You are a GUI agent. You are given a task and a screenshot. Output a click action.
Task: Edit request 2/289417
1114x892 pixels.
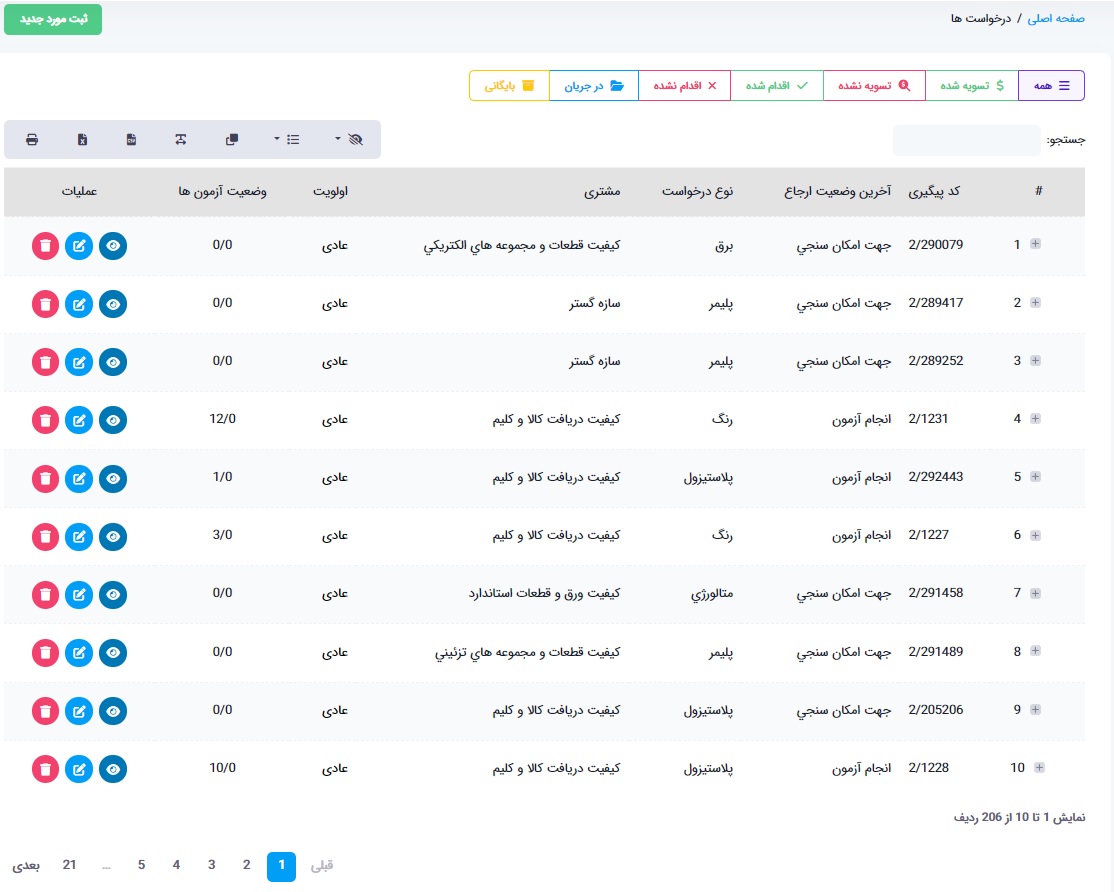point(79,304)
